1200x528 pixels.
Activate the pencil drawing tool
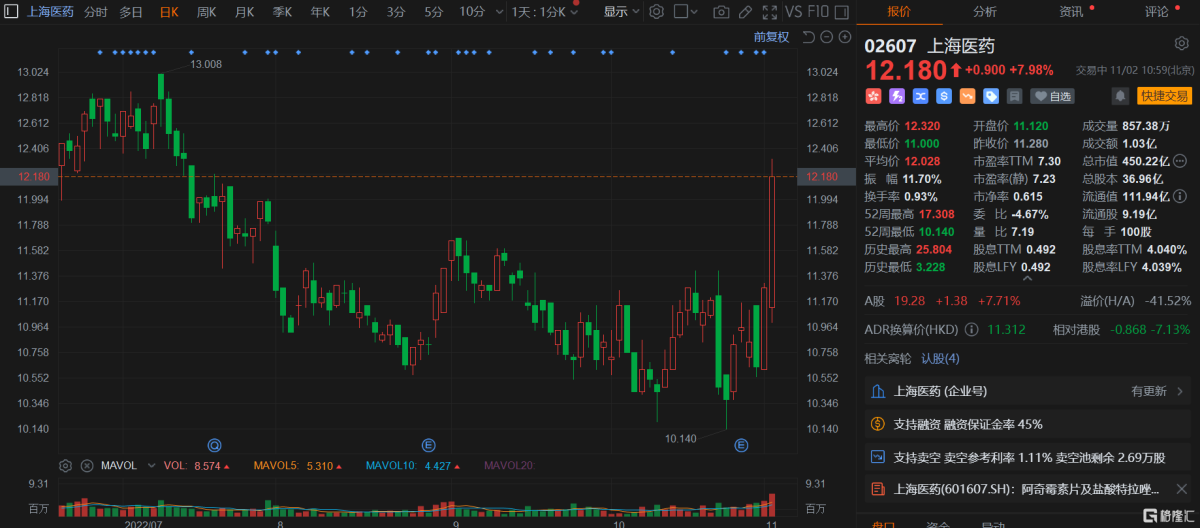click(745, 12)
